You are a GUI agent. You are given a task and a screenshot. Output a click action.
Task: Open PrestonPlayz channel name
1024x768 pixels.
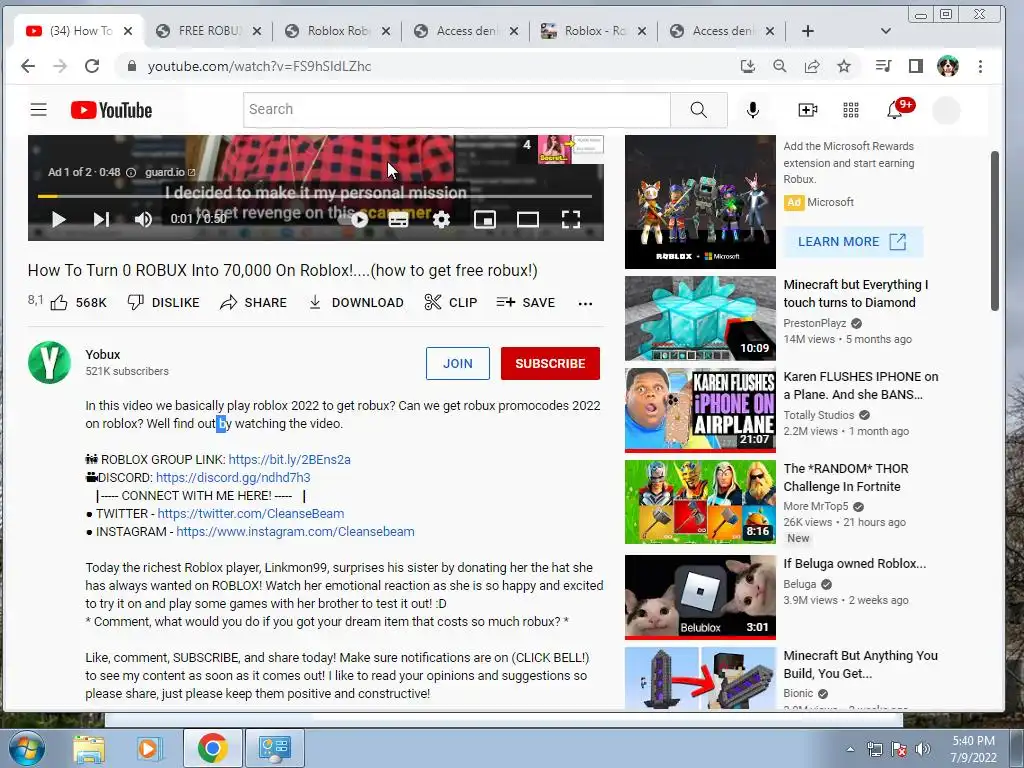click(814, 323)
